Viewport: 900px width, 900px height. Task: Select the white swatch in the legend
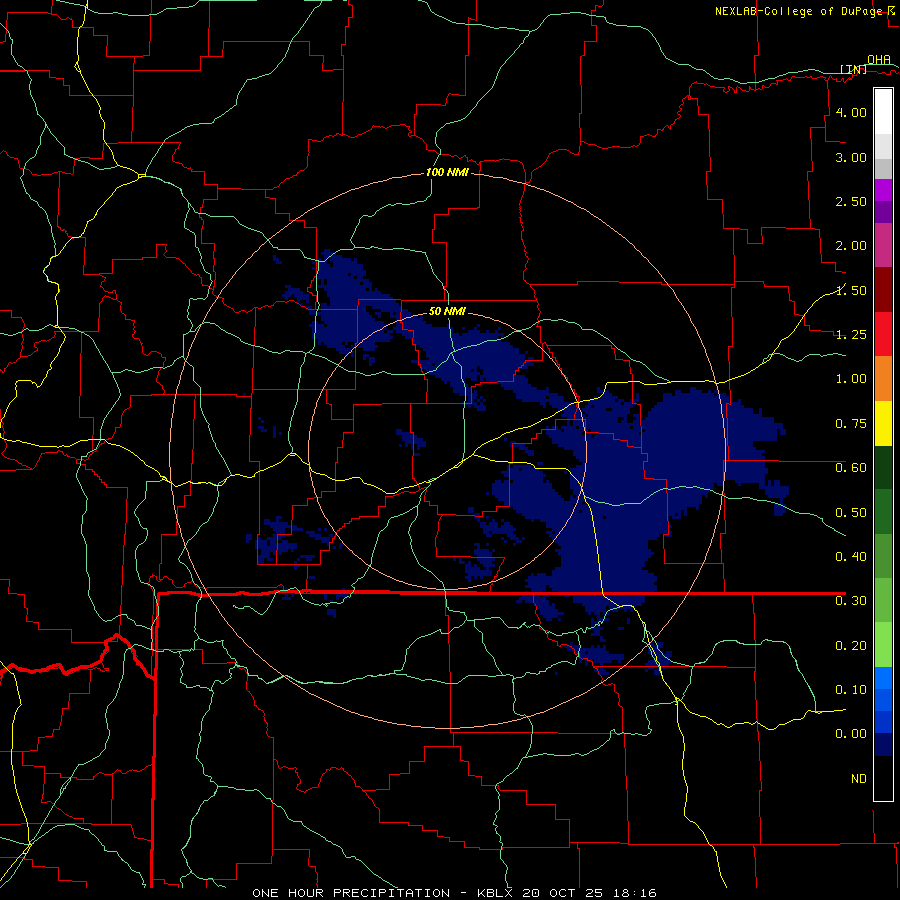coord(883,112)
